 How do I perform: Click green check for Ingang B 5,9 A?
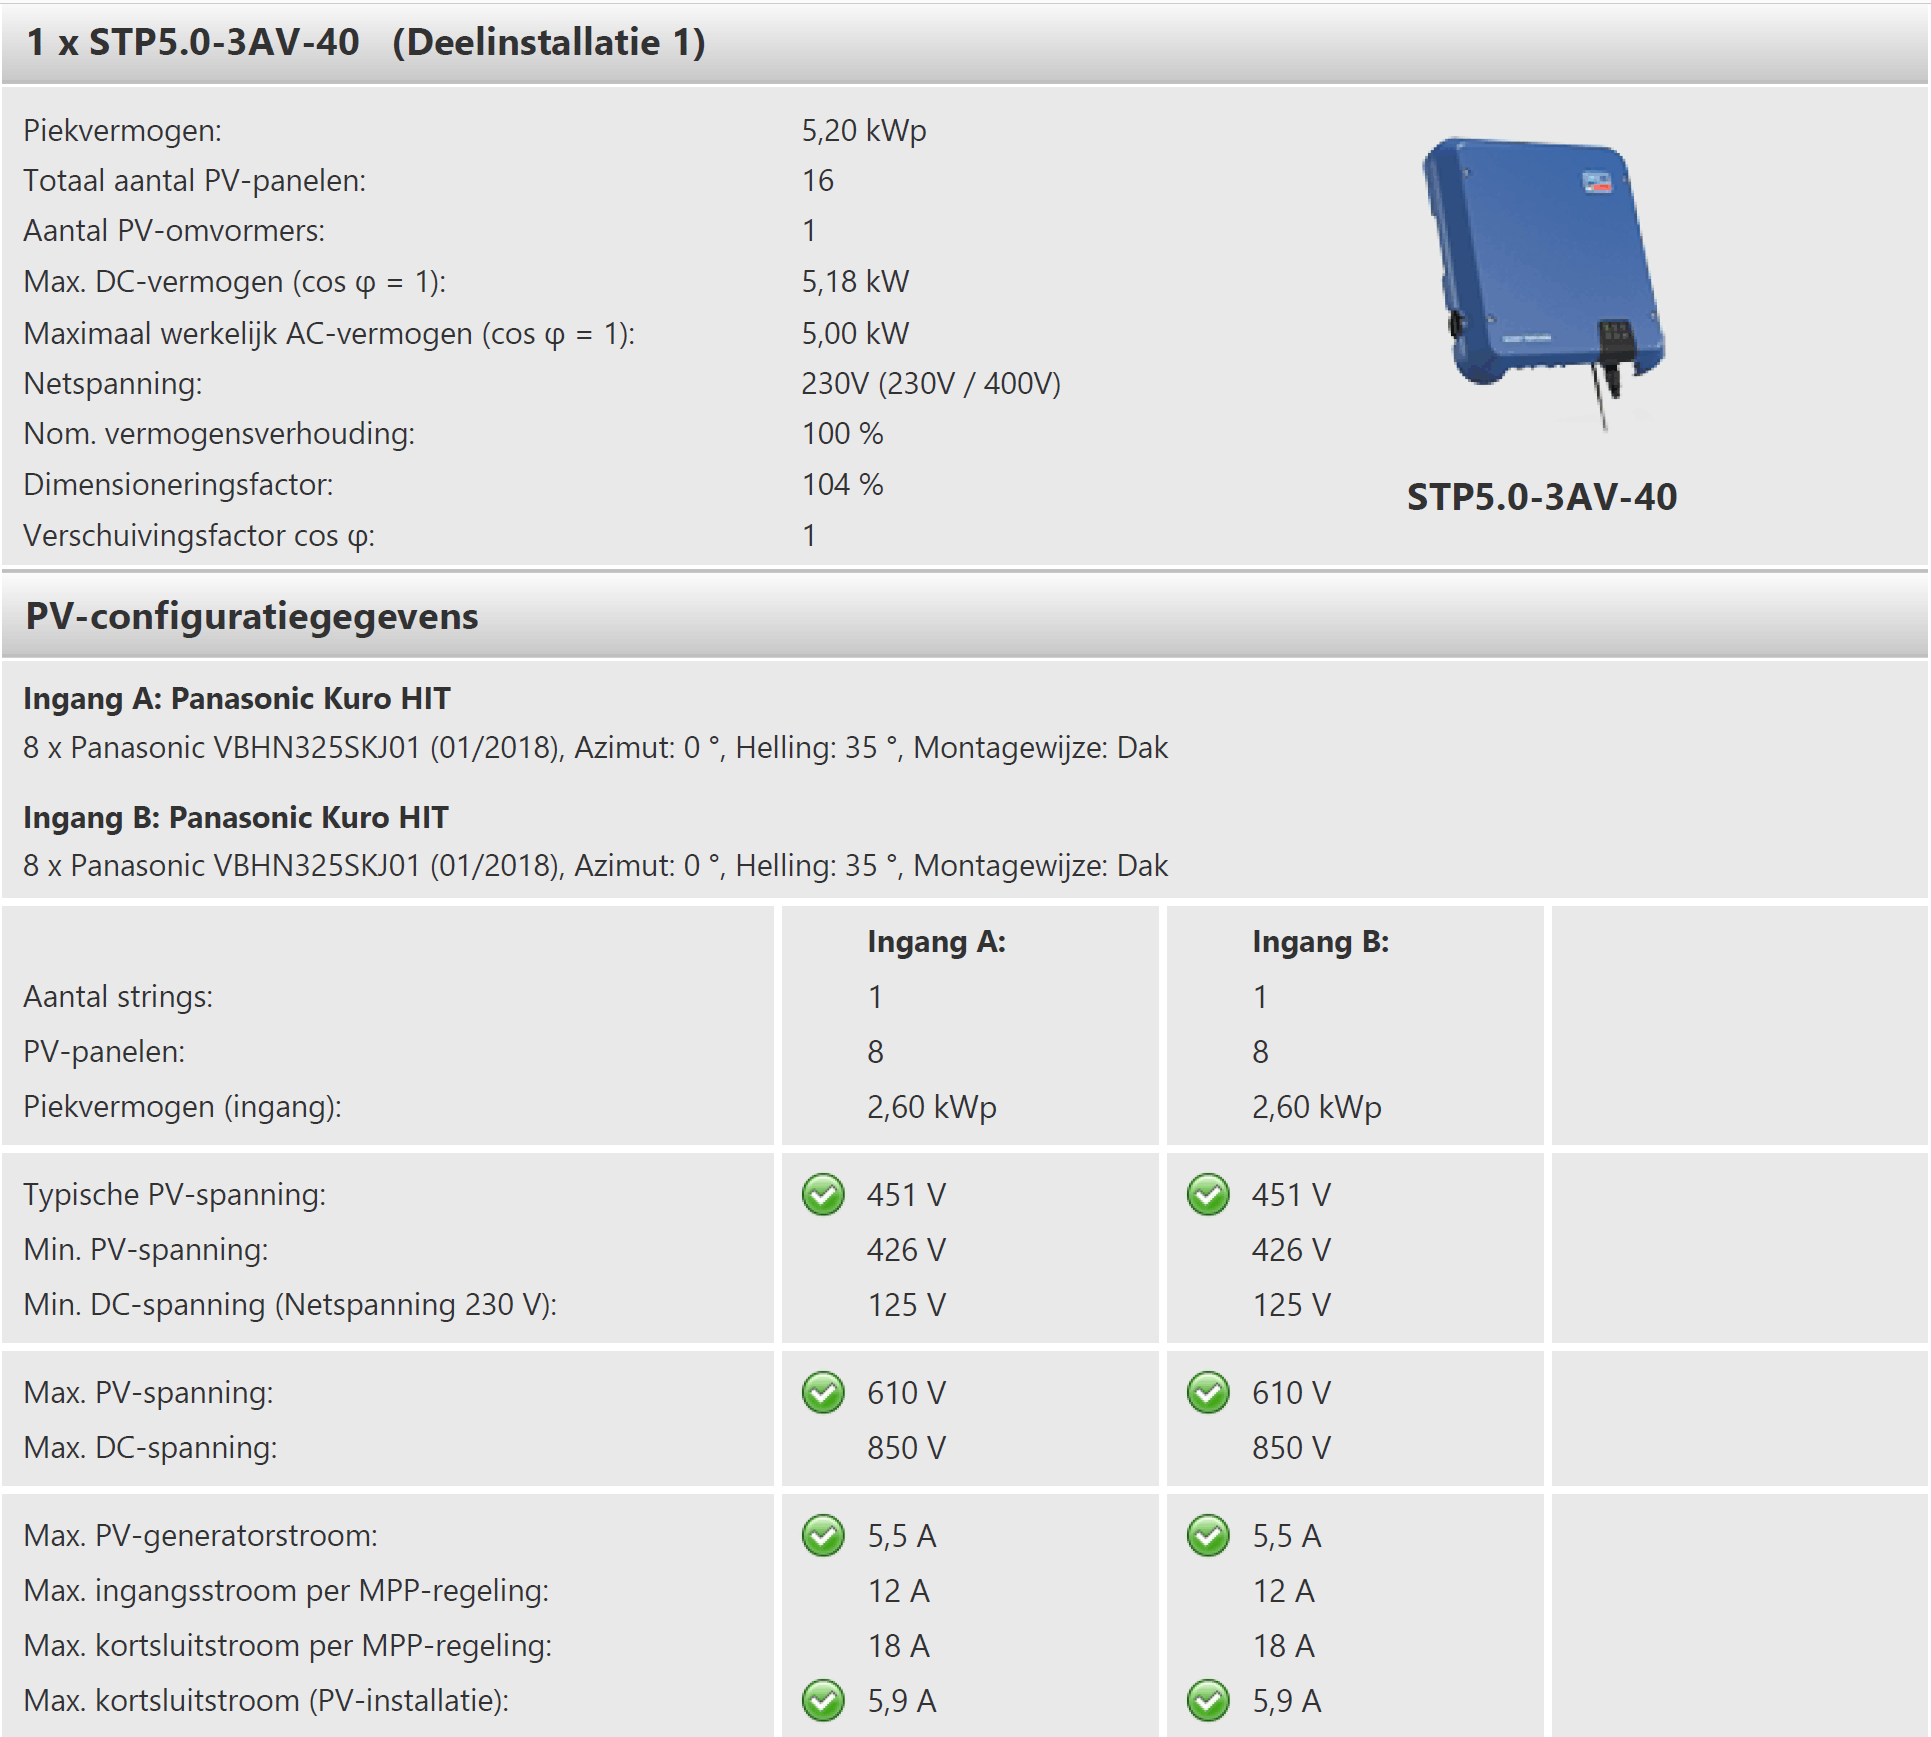click(x=1208, y=1700)
